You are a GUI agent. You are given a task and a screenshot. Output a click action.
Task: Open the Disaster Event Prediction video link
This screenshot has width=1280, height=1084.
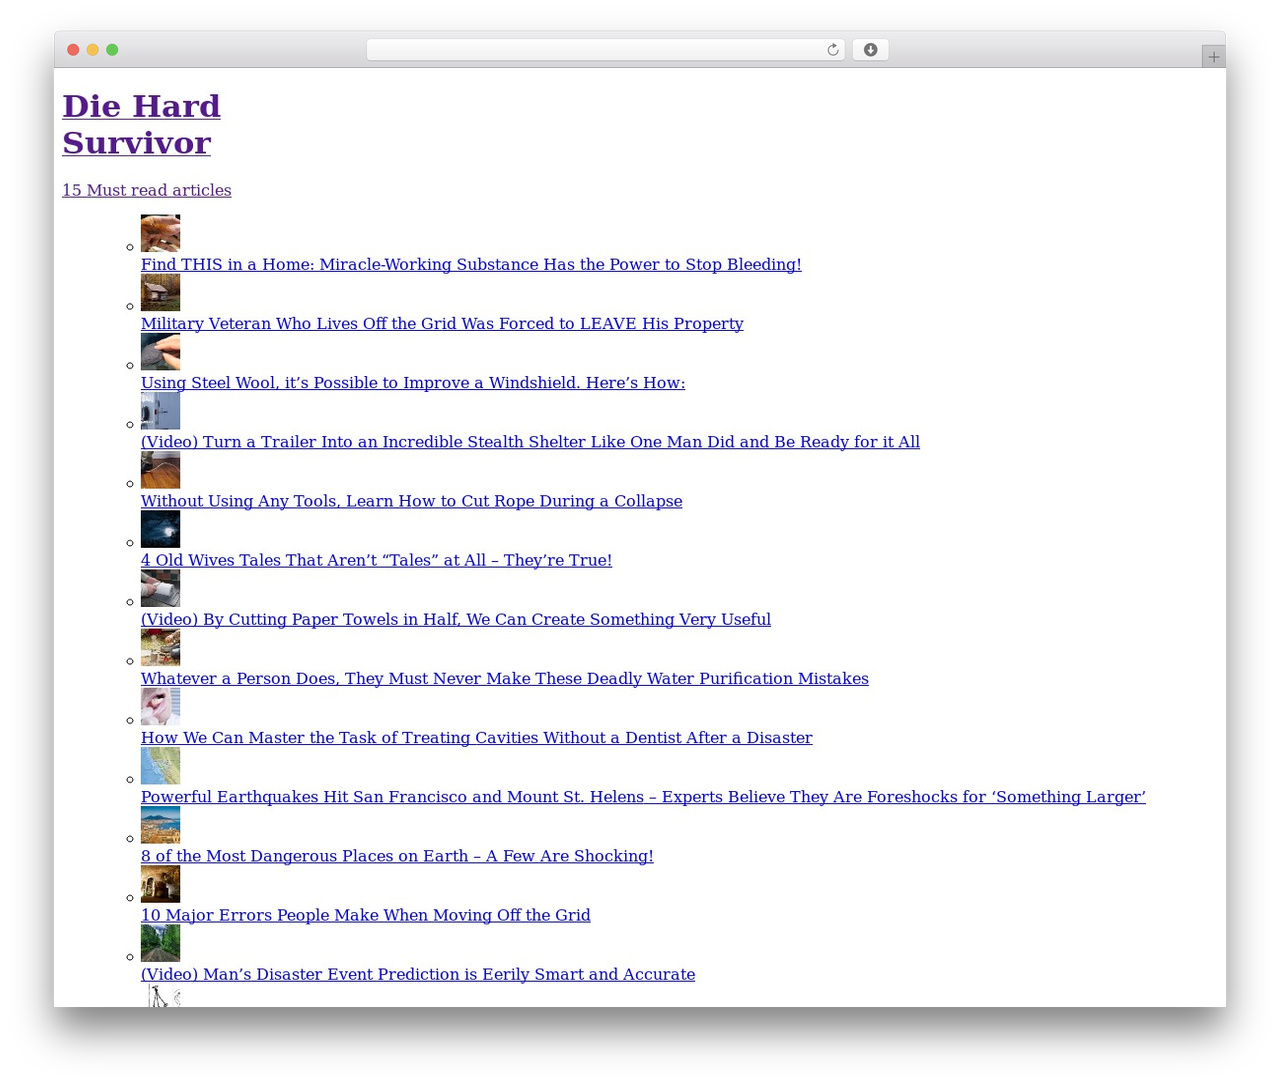click(418, 973)
